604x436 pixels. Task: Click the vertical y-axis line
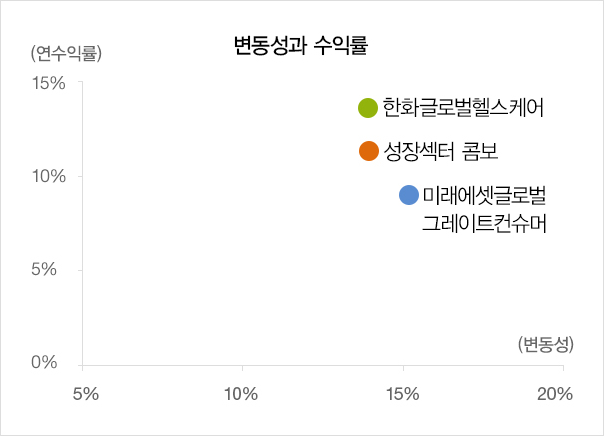(x=83, y=222)
